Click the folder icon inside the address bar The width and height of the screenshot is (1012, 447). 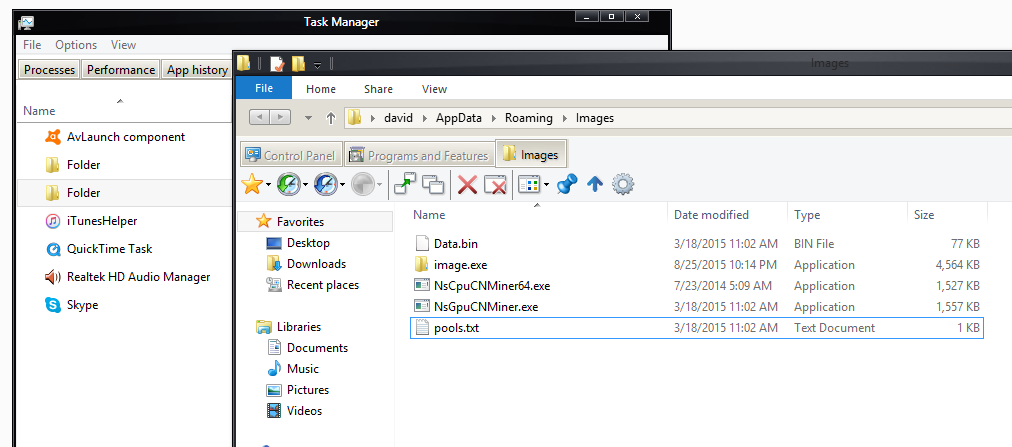click(x=354, y=118)
